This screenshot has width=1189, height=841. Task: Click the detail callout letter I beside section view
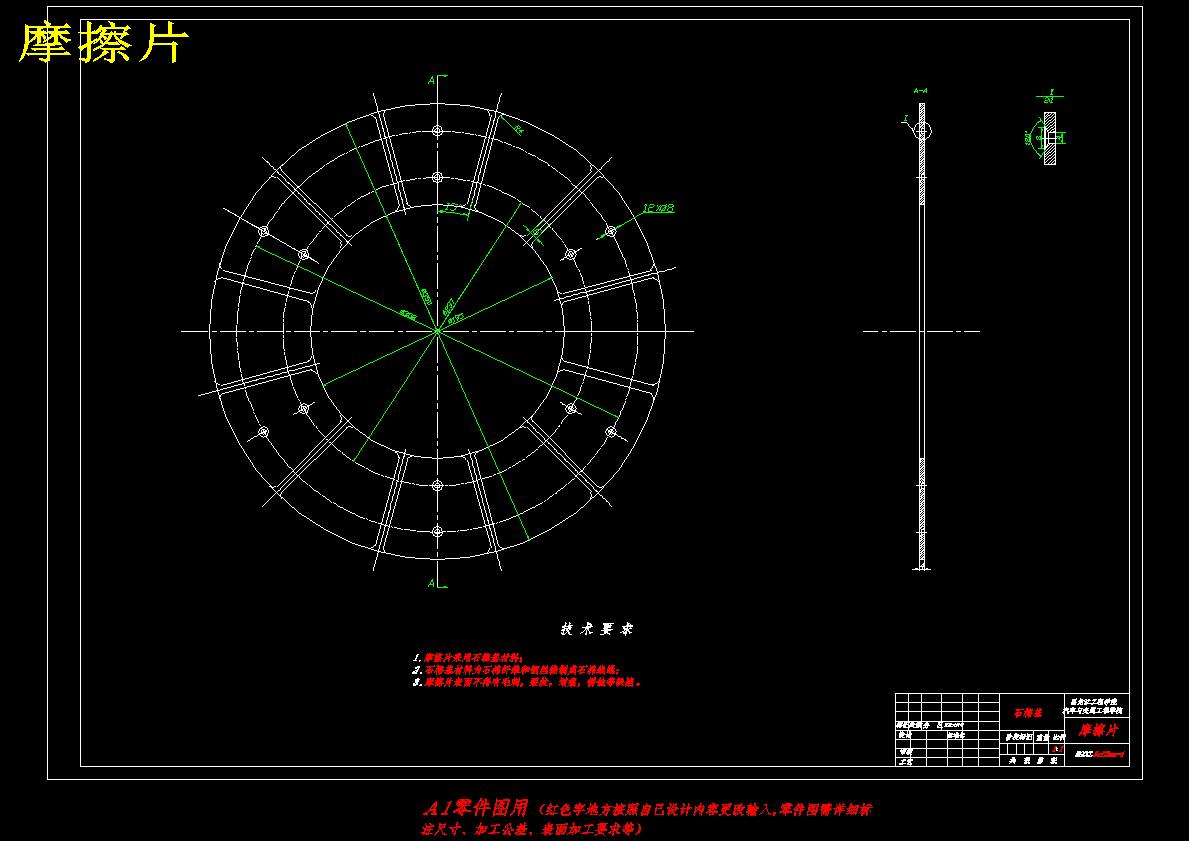click(x=905, y=118)
